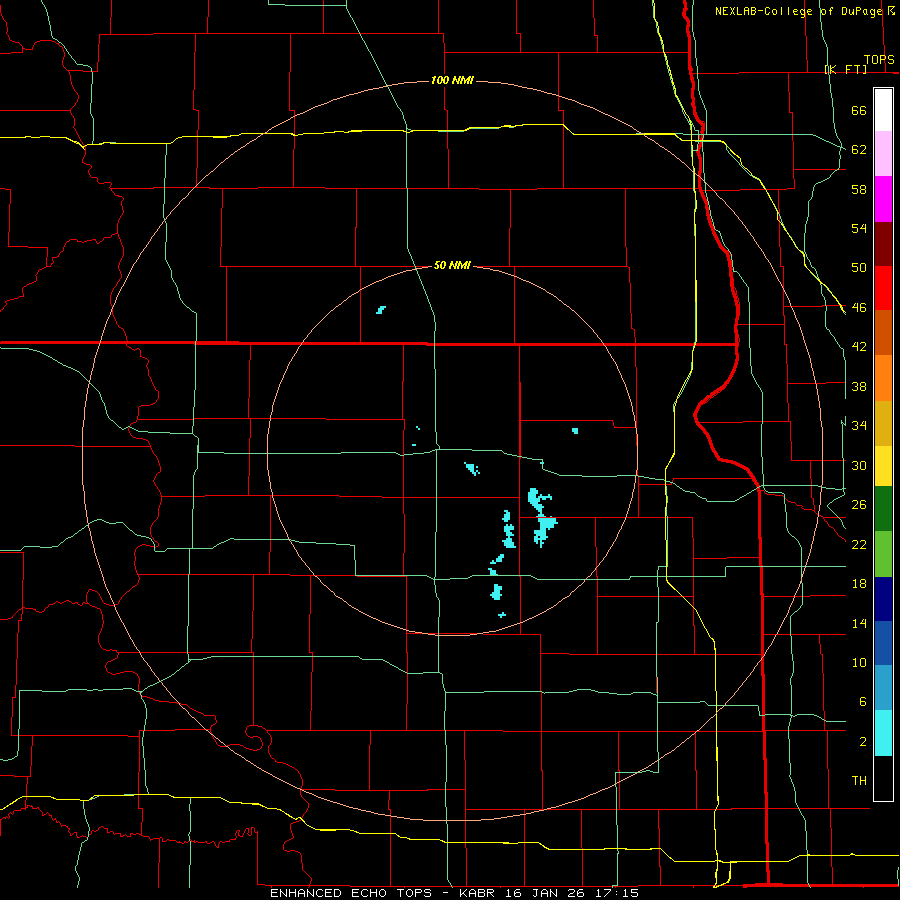Image resolution: width=900 pixels, height=900 pixels.
Task: Pick the light green legend swatch
Action: click(883, 554)
